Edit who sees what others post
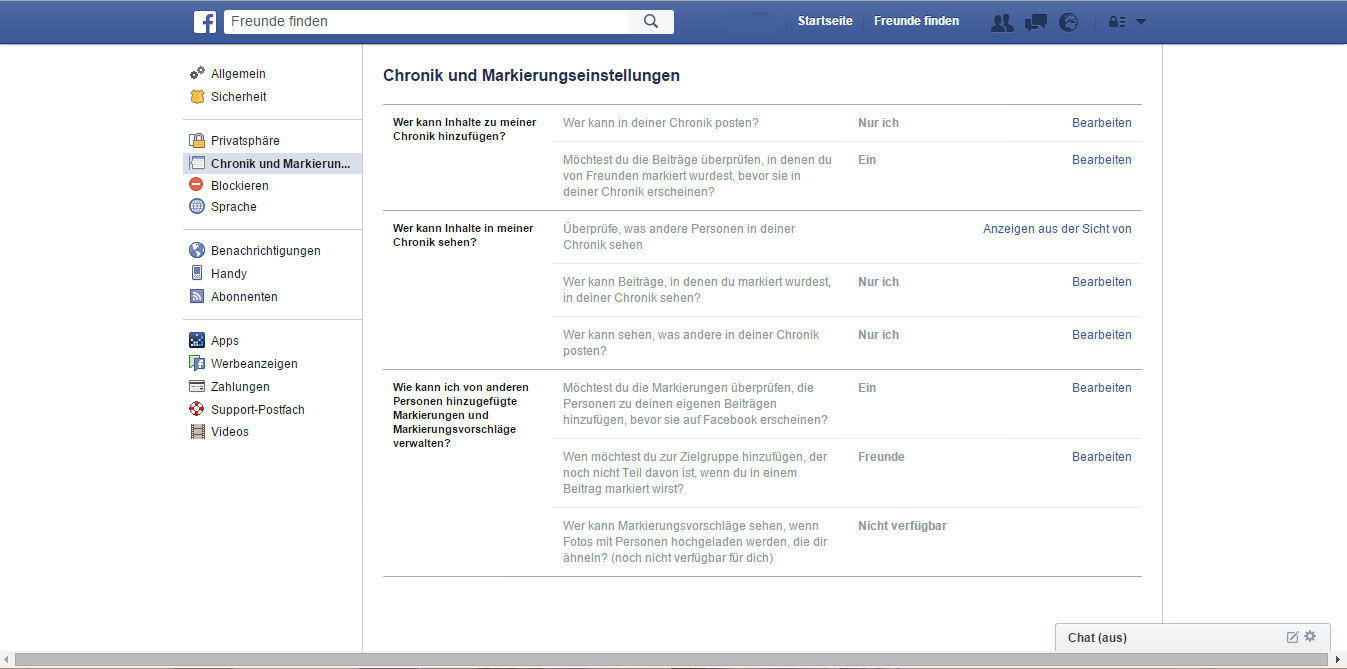 pyautogui.click(x=1101, y=335)
